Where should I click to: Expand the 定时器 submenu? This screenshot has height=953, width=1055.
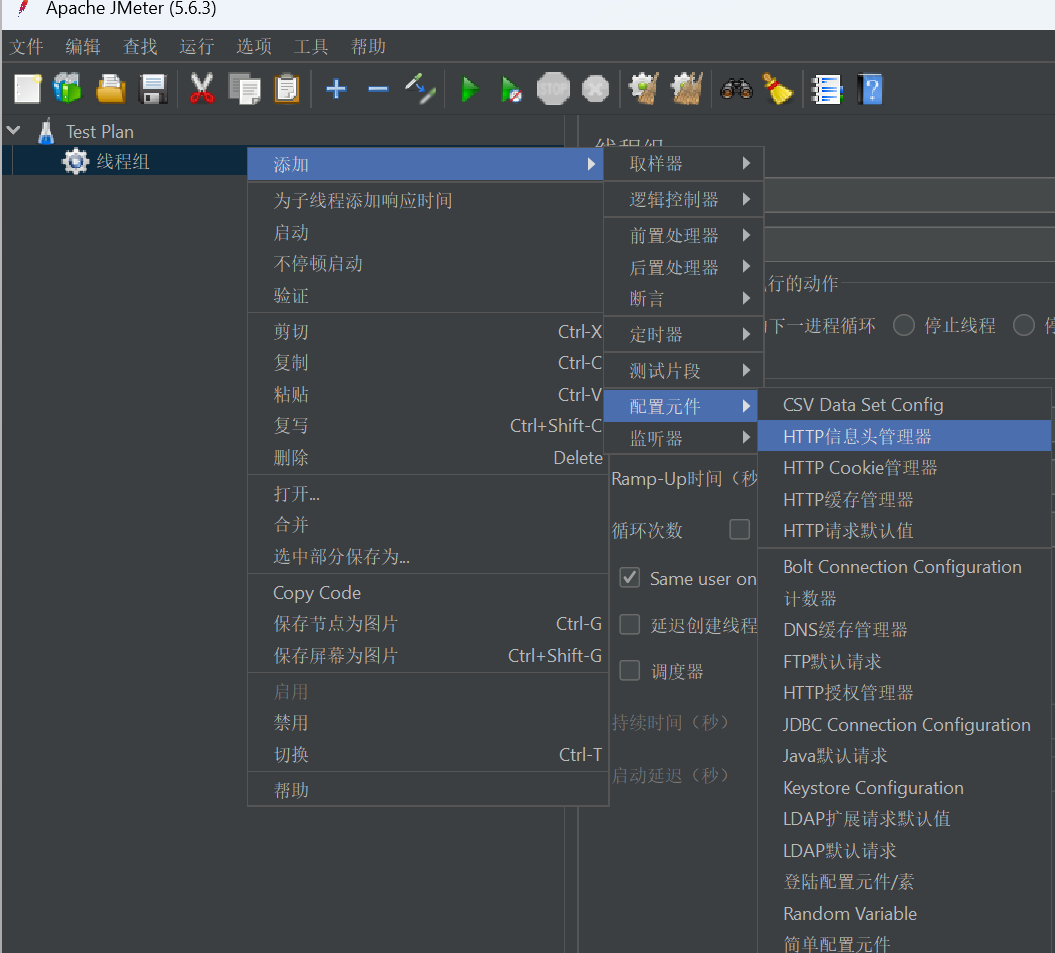coord(684,334)
